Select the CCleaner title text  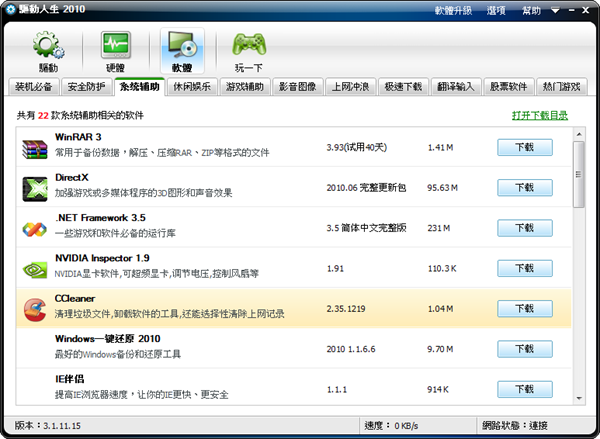pyautogui.click(x=75, y=299)
